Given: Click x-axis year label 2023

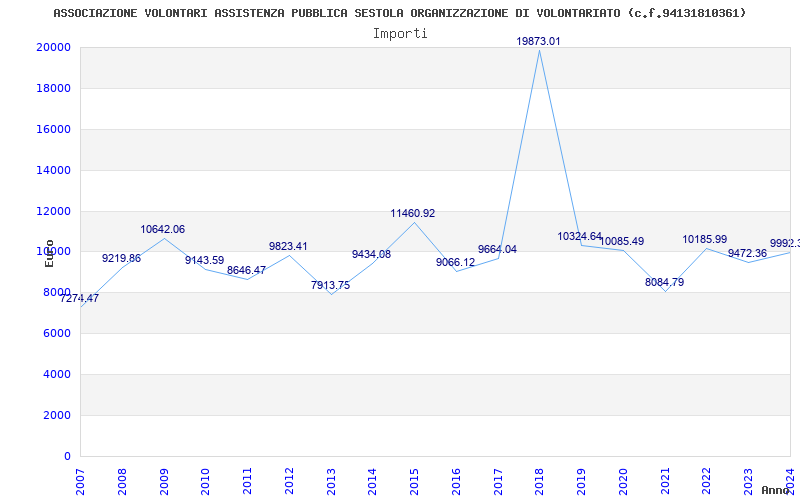Looking at the screenshot, I should click(748, 482).
